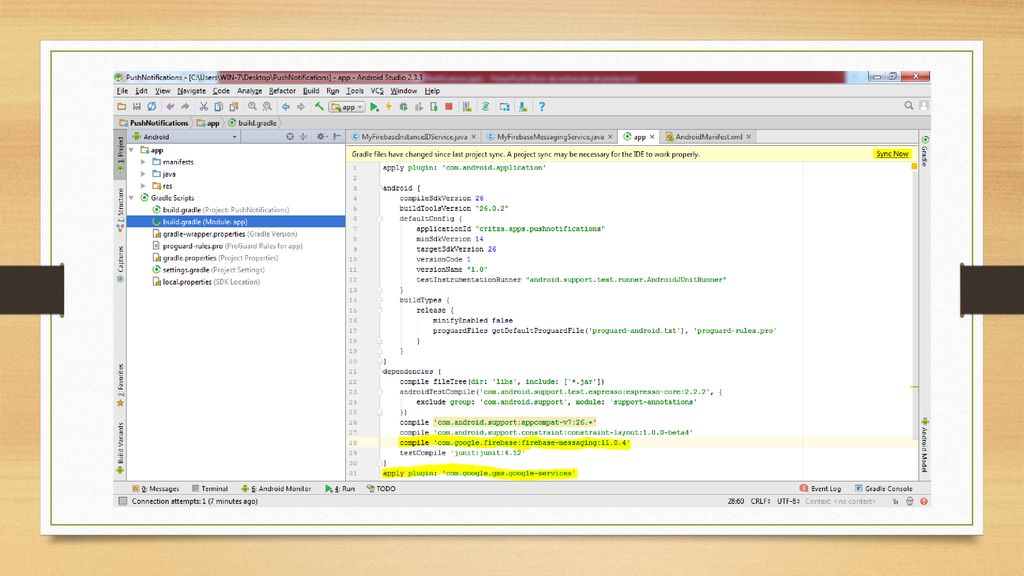Open the app run configuration dropdown
The width and height of the screenshot is (1024, 576).
pos(347,106)
